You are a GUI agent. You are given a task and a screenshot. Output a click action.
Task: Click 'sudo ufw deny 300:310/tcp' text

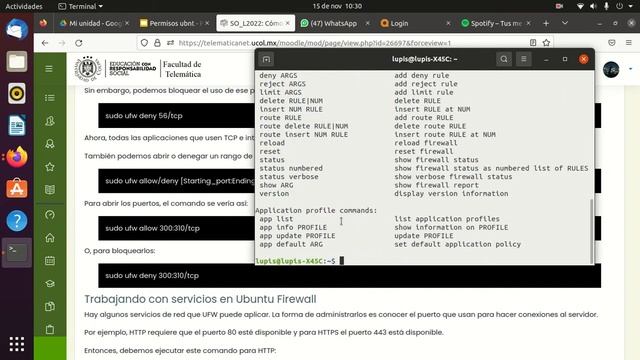tap(152, 276)
